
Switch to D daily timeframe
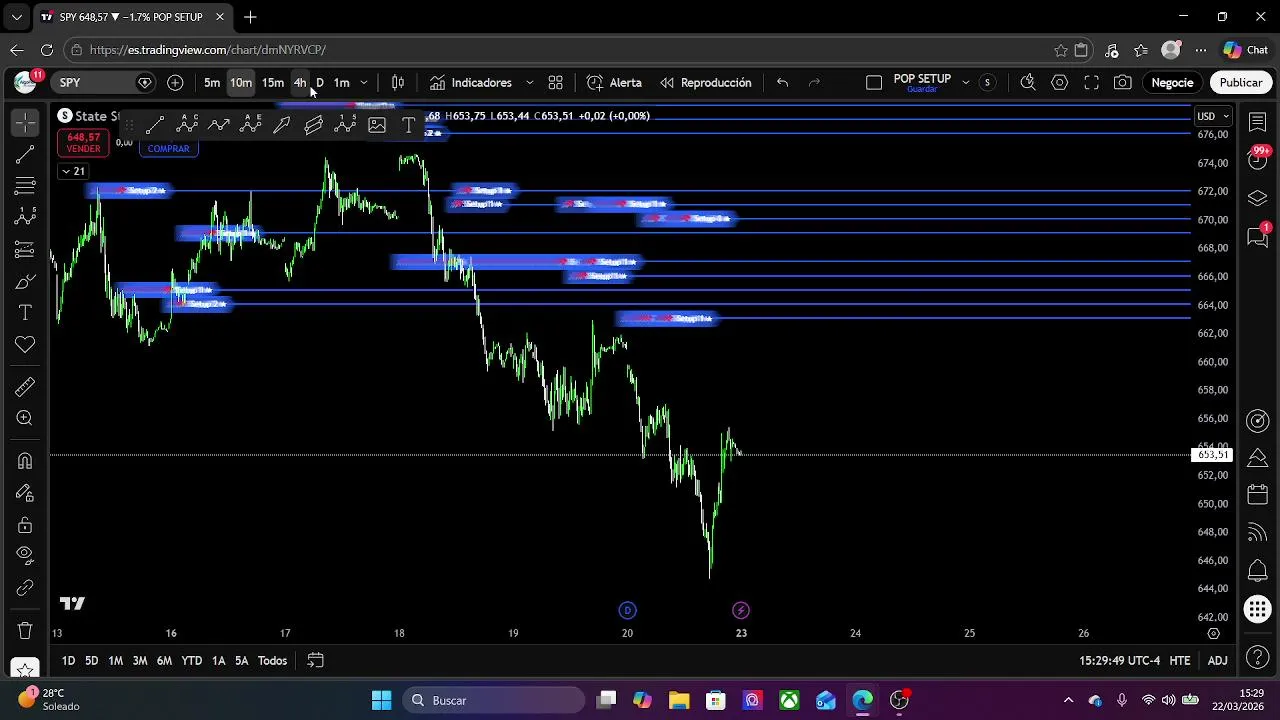[x=320, y=83]
